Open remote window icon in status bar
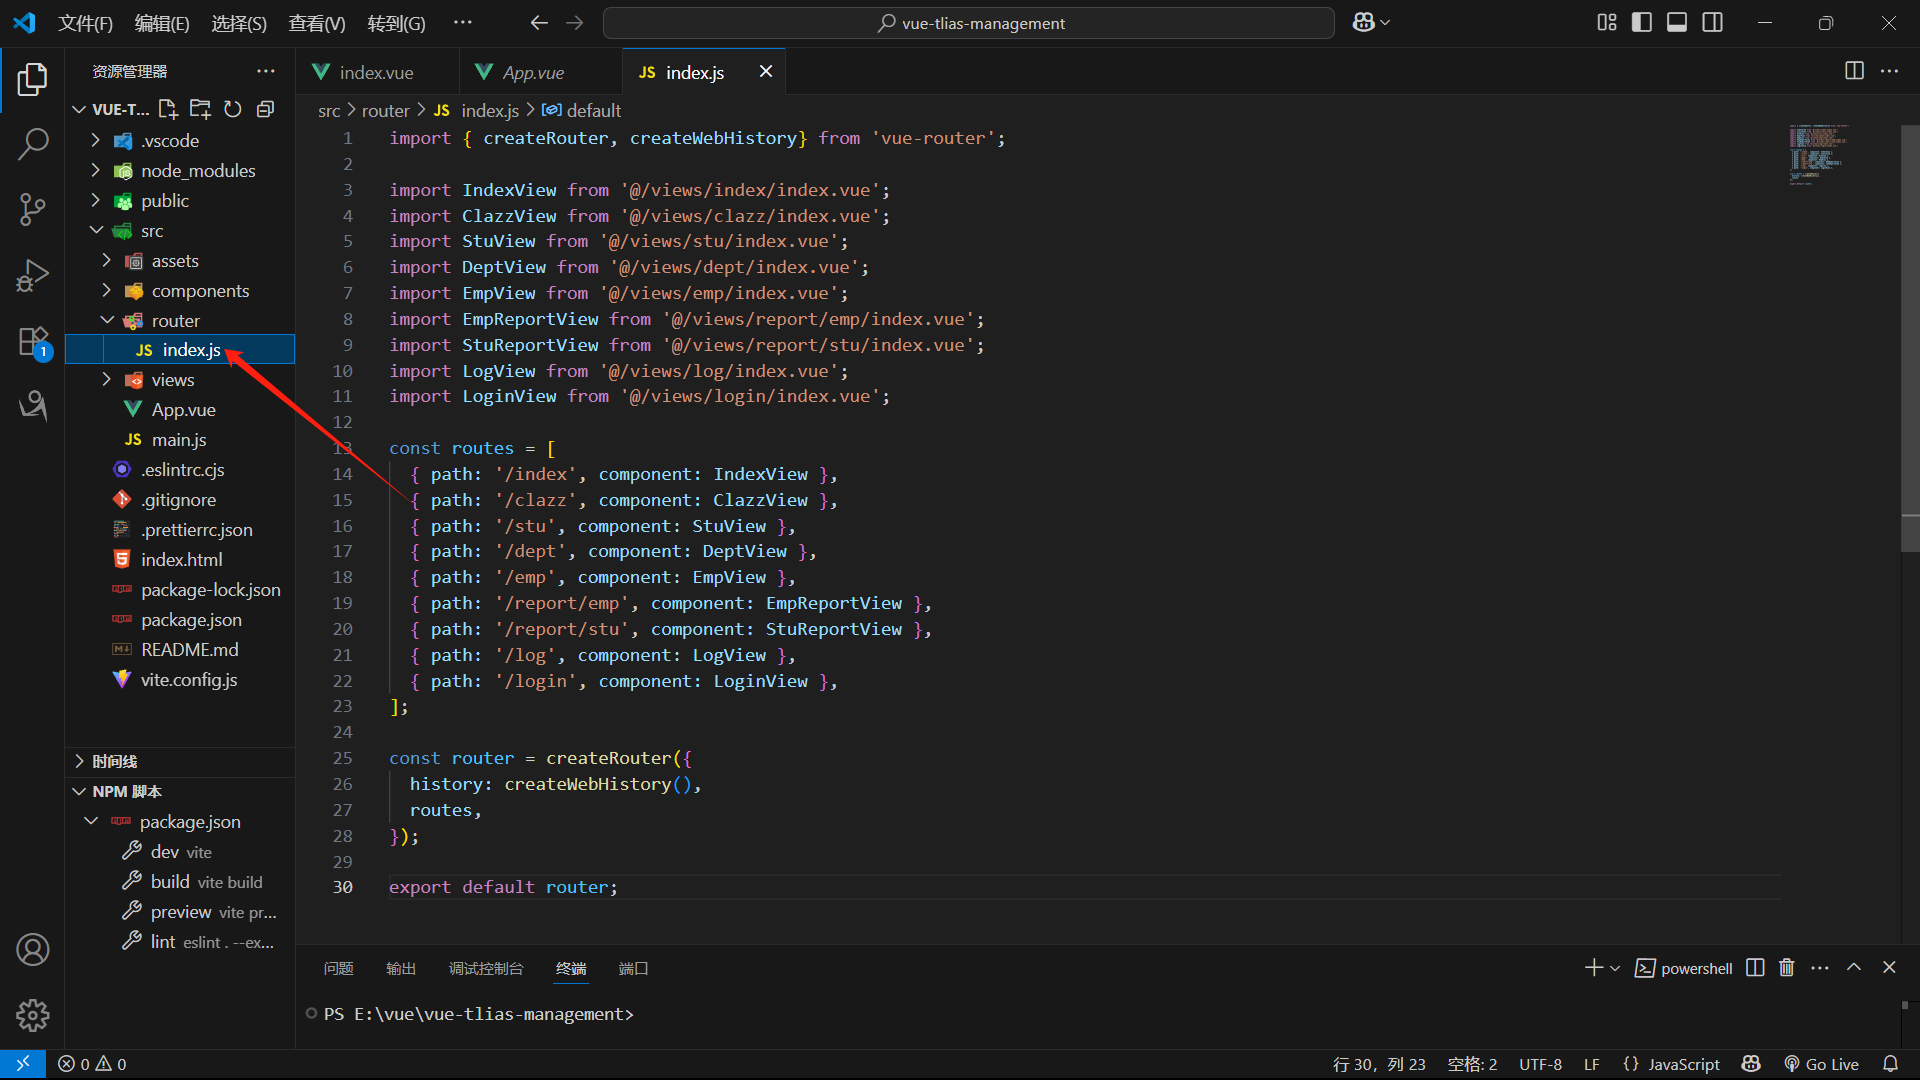Image resolution: width=1920 pixels, height=1080 pixels. pos(22,1064)
